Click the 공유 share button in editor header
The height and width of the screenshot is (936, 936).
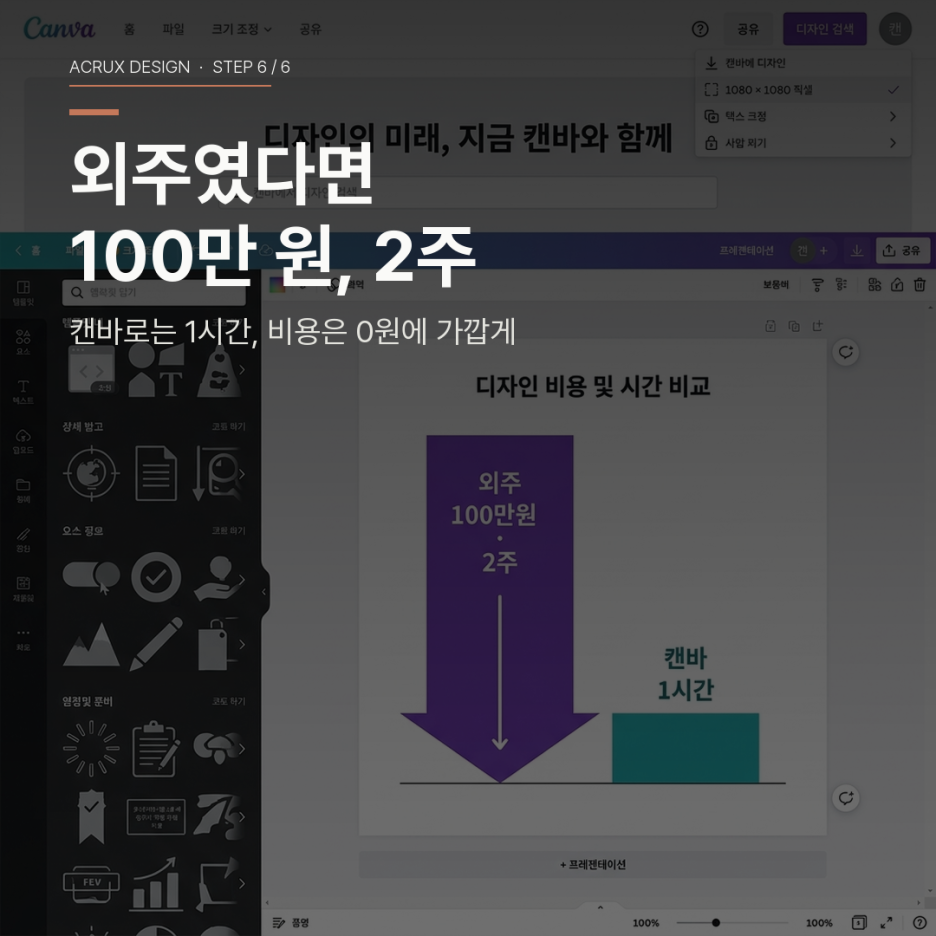pos(903,251)
